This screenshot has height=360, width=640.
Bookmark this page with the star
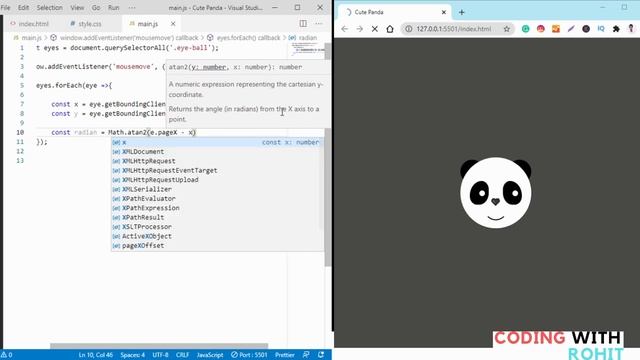[x=507, y=29]
